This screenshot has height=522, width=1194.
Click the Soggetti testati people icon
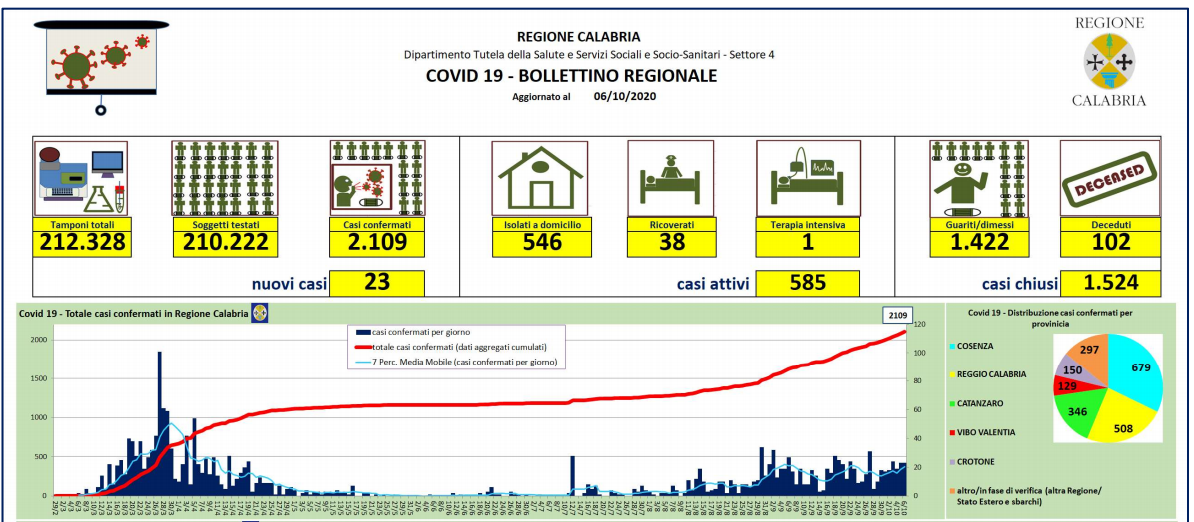(x=225, y=179)
